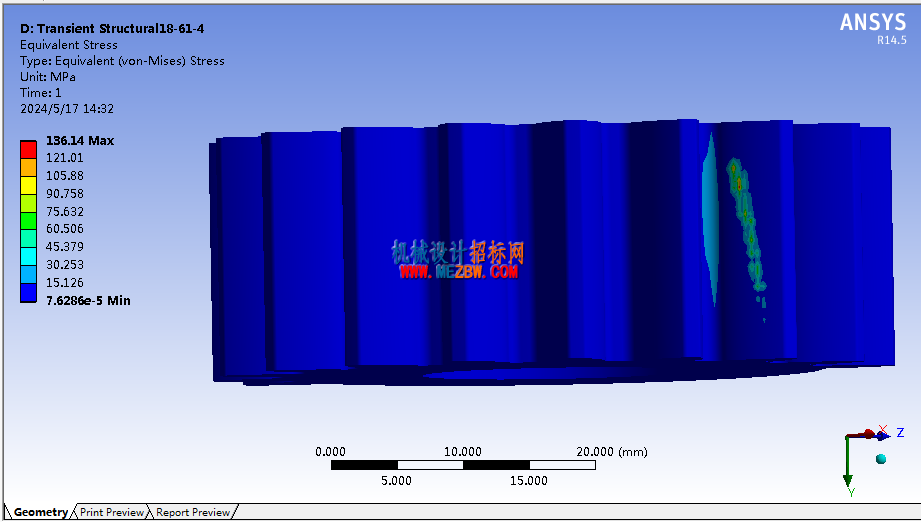Image resolution: width=921 pixels, height=522 pixels.
Task: Click the 'Type: Equivalent (von-Mises) Stress' text
Action: click(122, 61)
